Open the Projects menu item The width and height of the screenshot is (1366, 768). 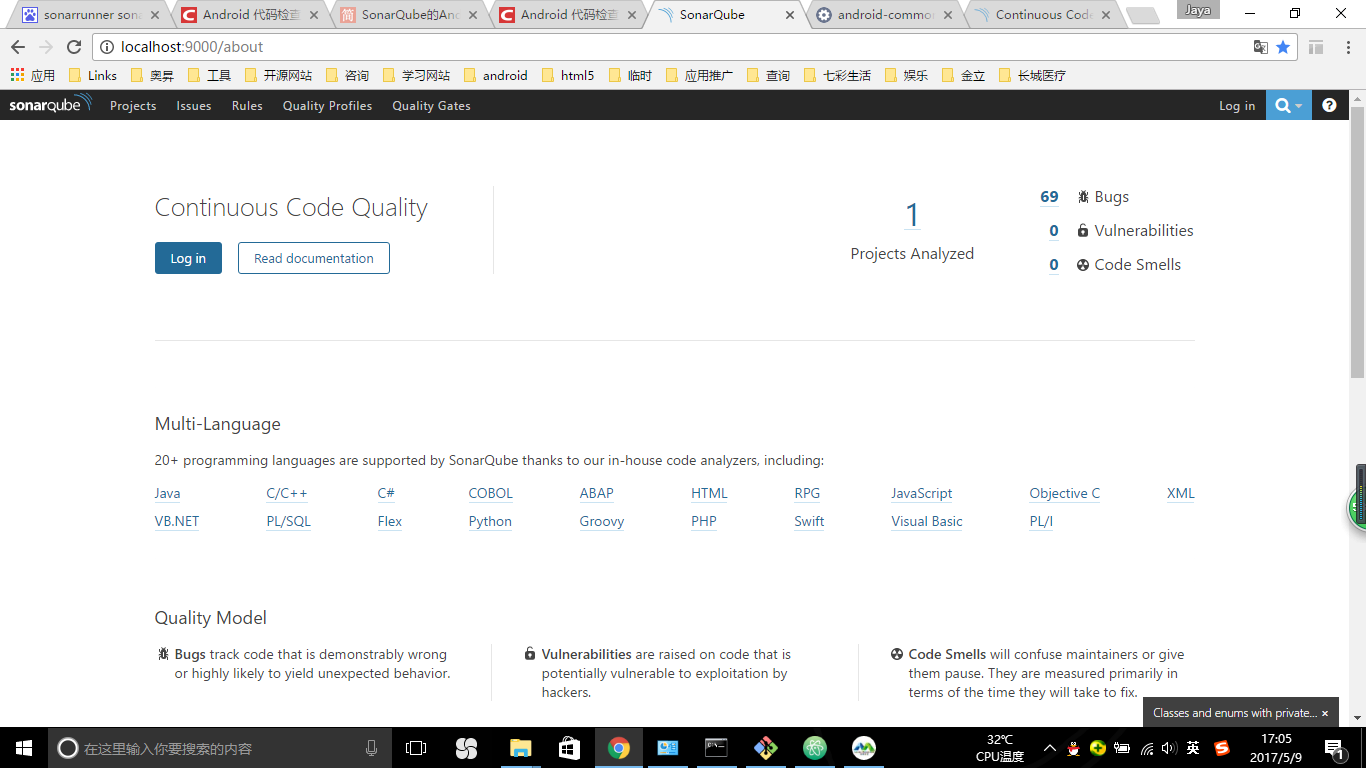click(x=133, y=105)
